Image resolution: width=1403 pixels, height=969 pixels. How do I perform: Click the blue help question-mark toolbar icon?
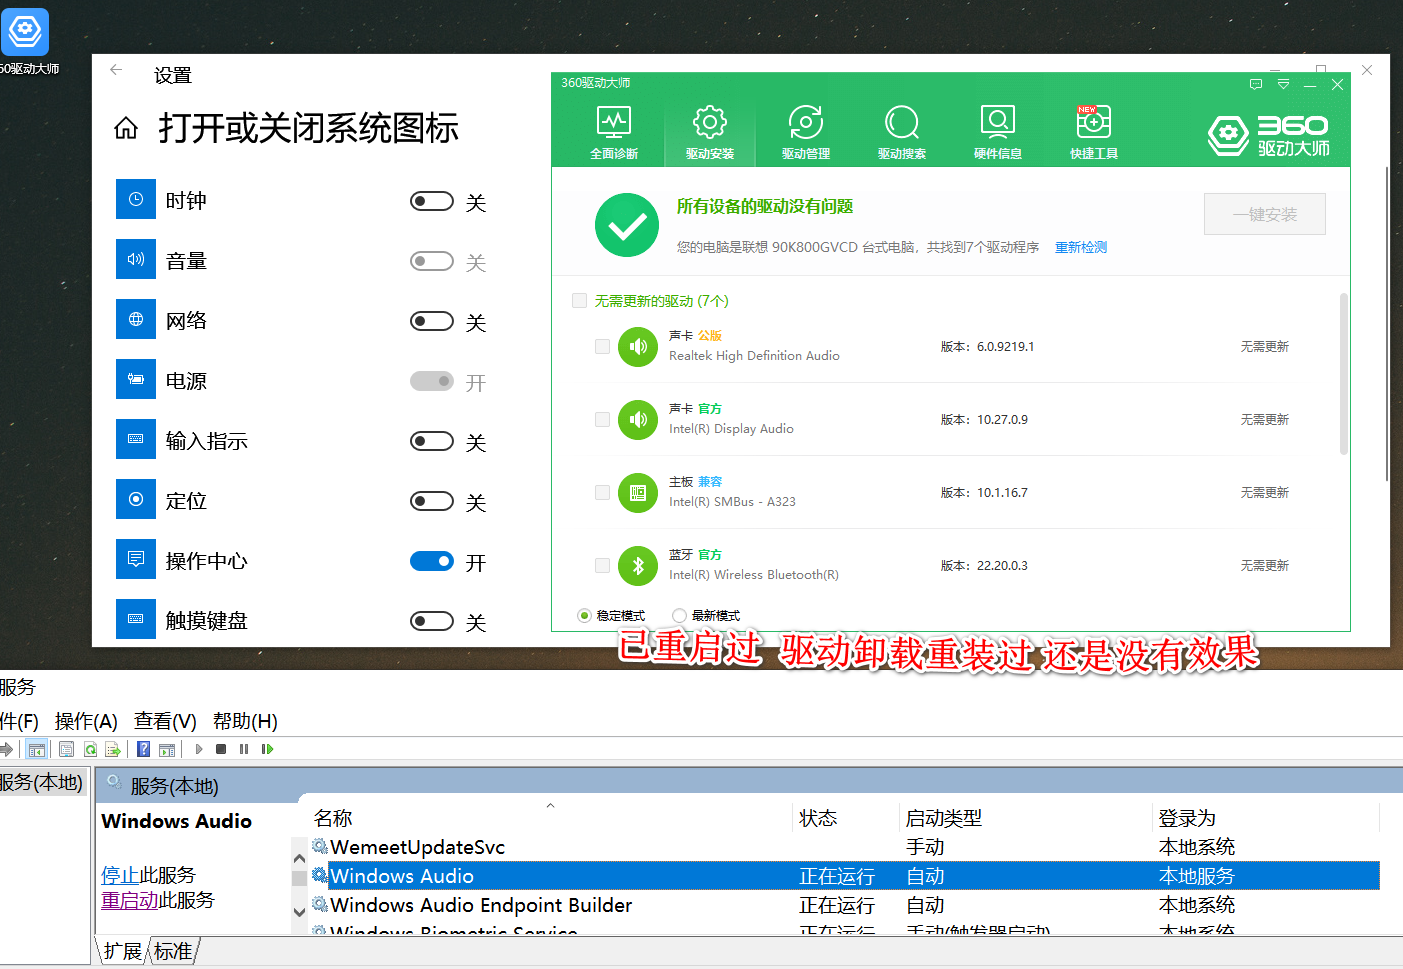[144, 749]
